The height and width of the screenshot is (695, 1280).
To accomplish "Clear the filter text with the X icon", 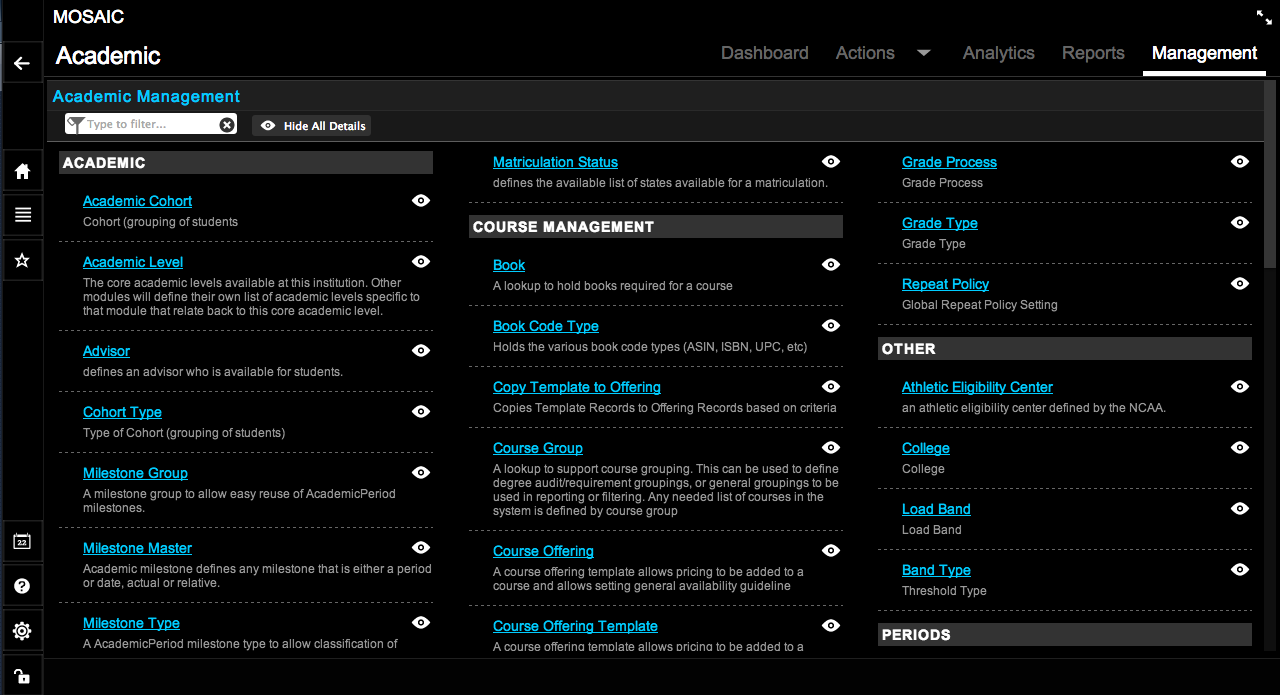I will [227, 125].
